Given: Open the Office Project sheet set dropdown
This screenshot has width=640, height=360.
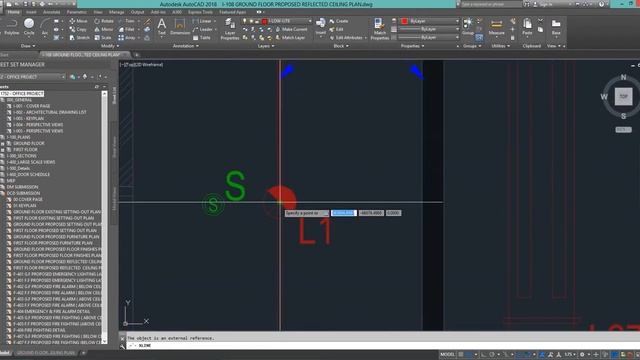Looking at the screenshot, I should pos(33,77).
